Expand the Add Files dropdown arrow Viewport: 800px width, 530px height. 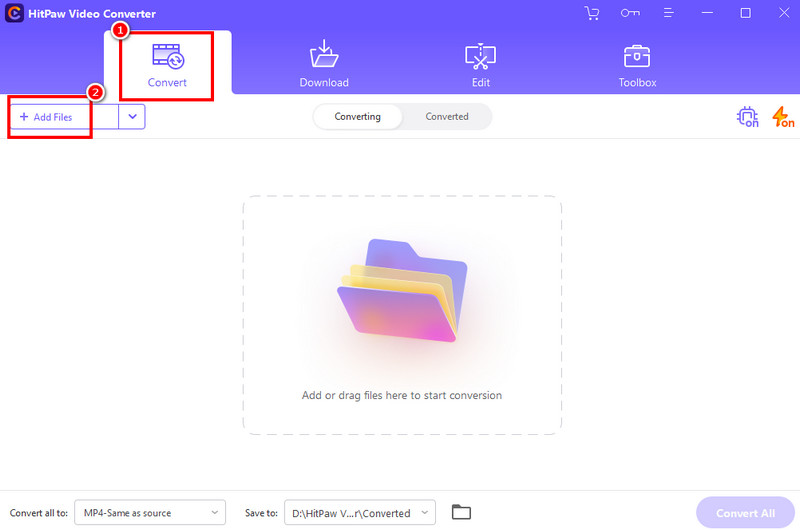click(x=132, y=117)
